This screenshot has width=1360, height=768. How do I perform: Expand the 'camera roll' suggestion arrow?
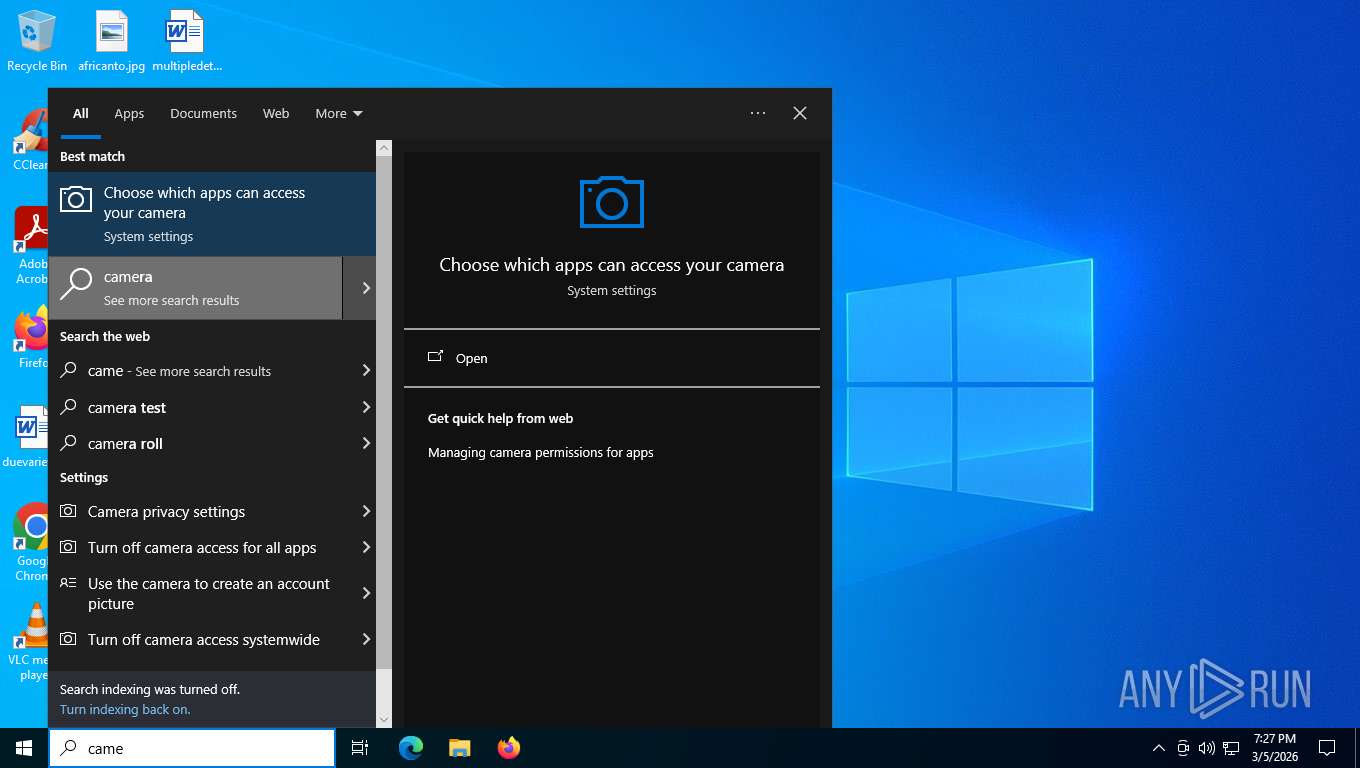pos(366,443)
